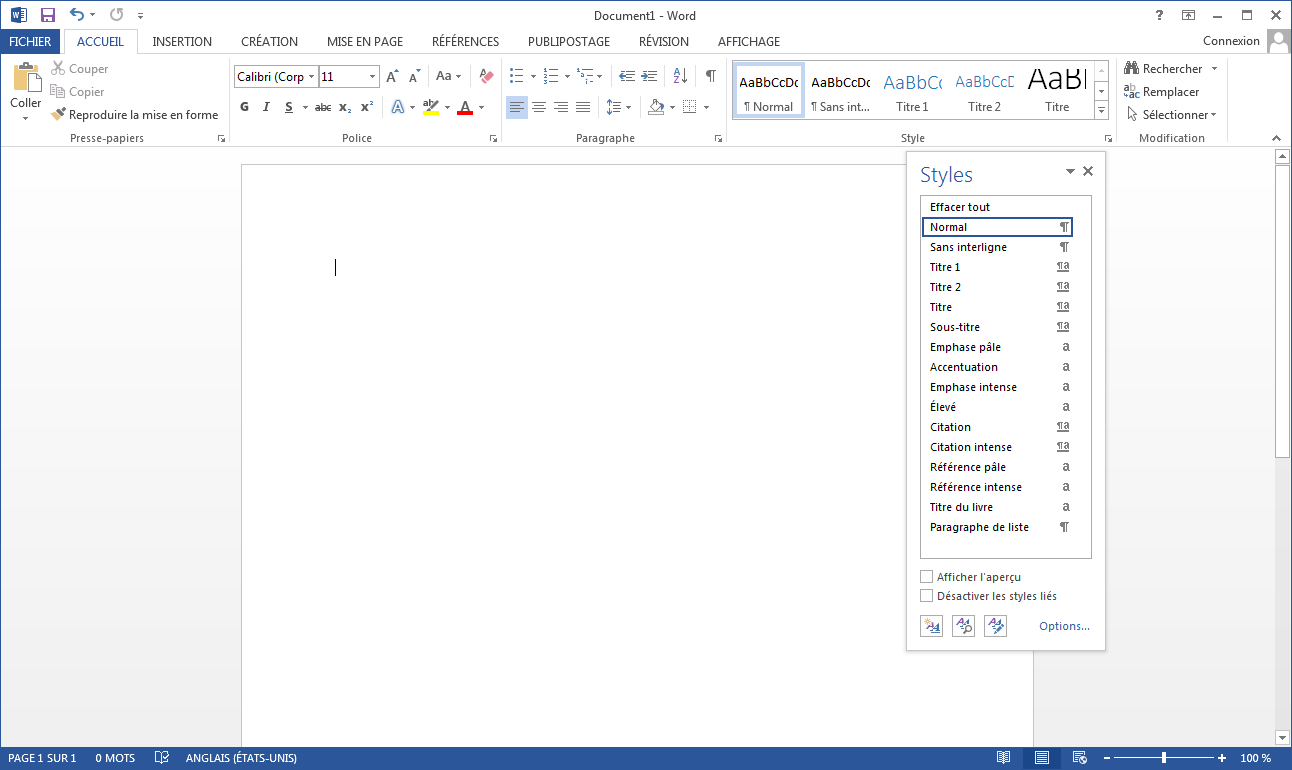
Task: Open the line spacing dropdown
Action: coord(619,107)
